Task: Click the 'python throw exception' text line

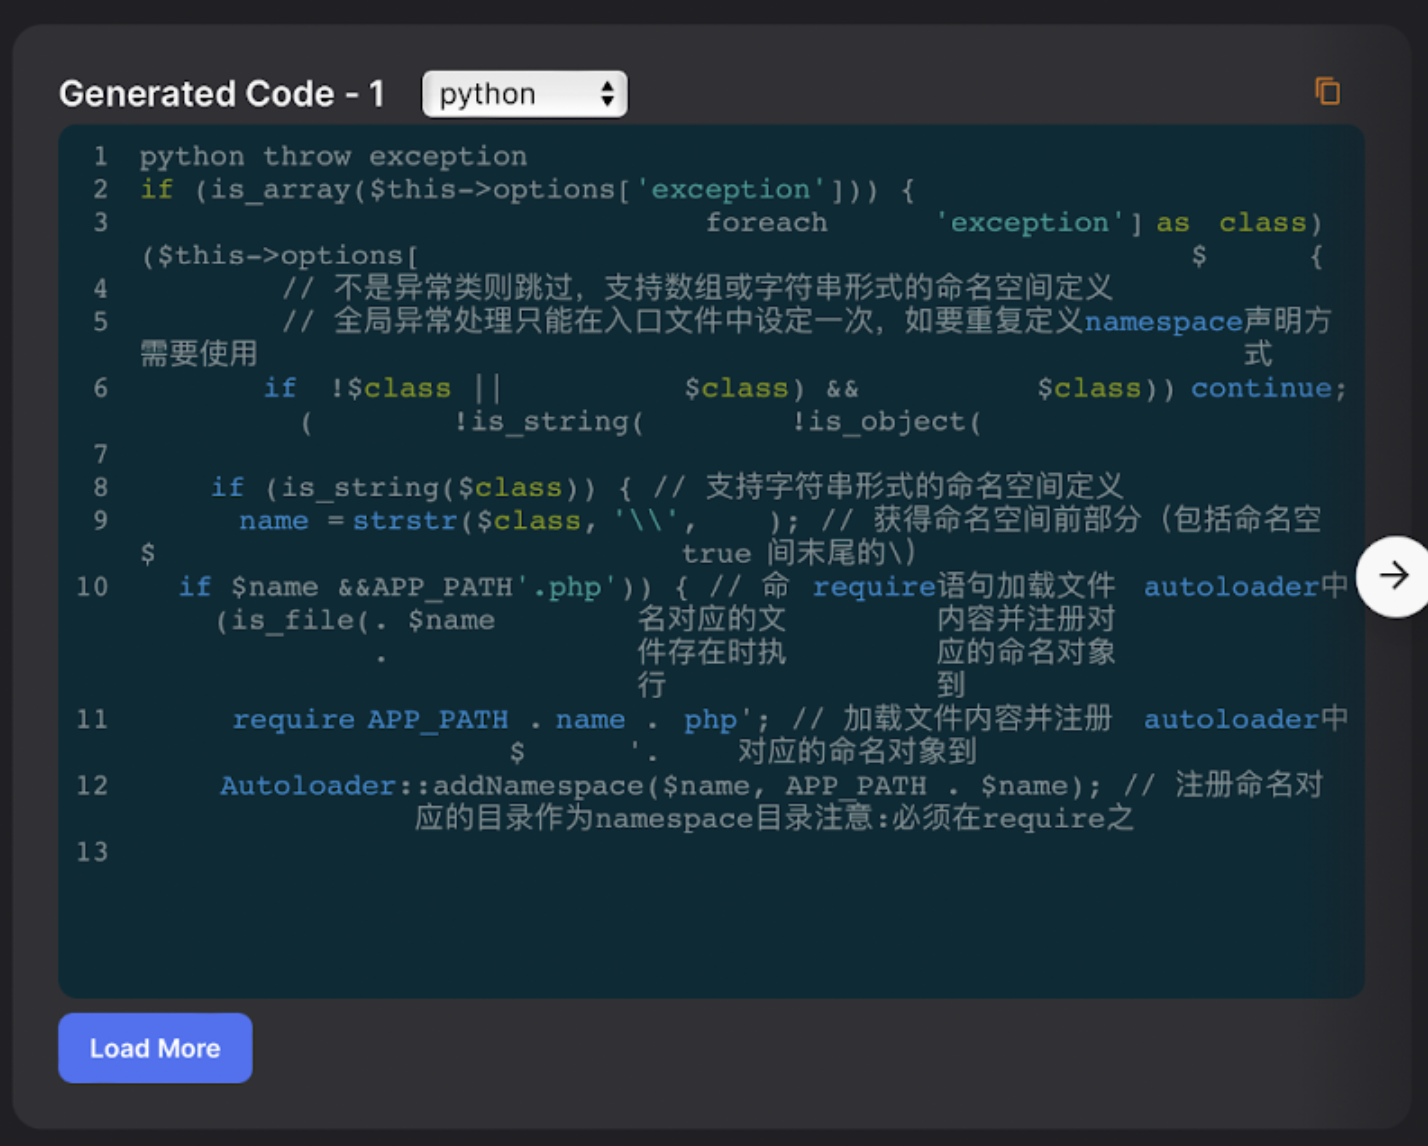Action: point(333,156)
